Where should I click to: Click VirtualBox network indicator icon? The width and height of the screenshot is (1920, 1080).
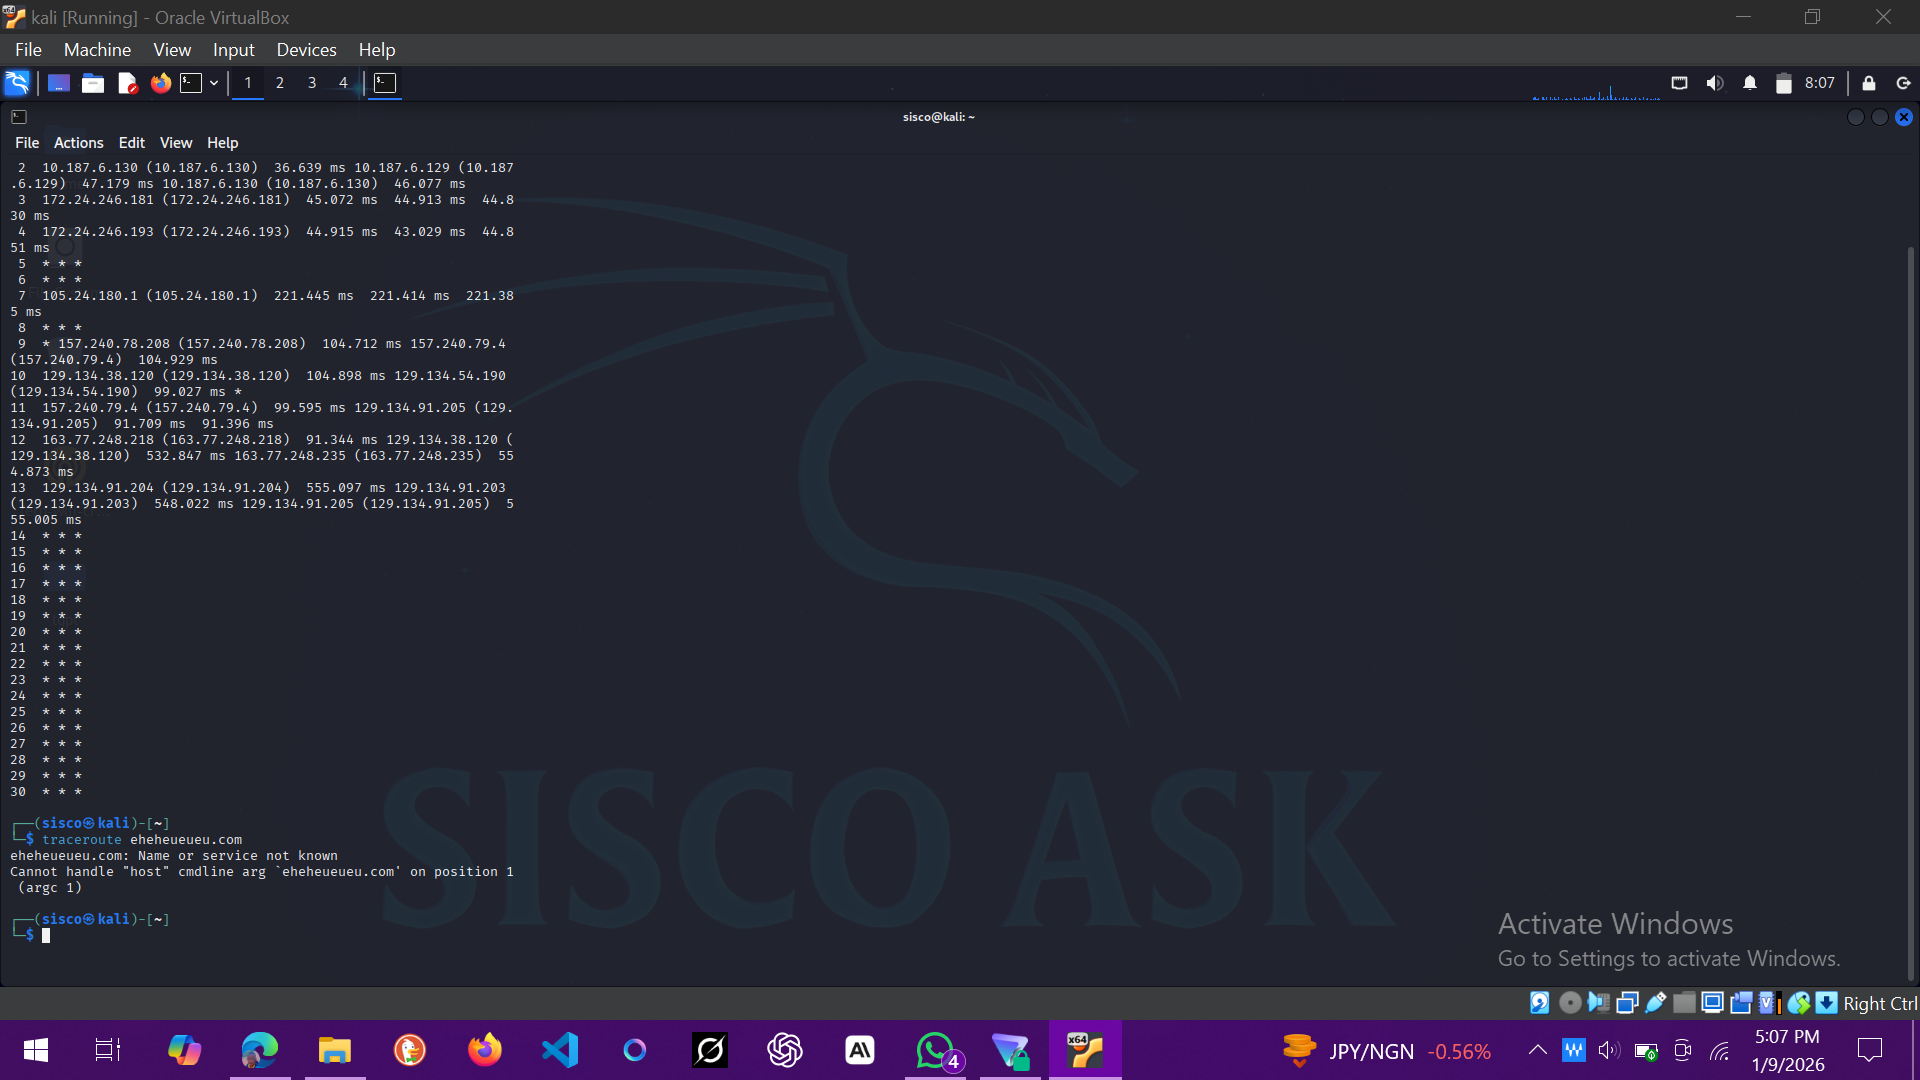(1627, 1003)
